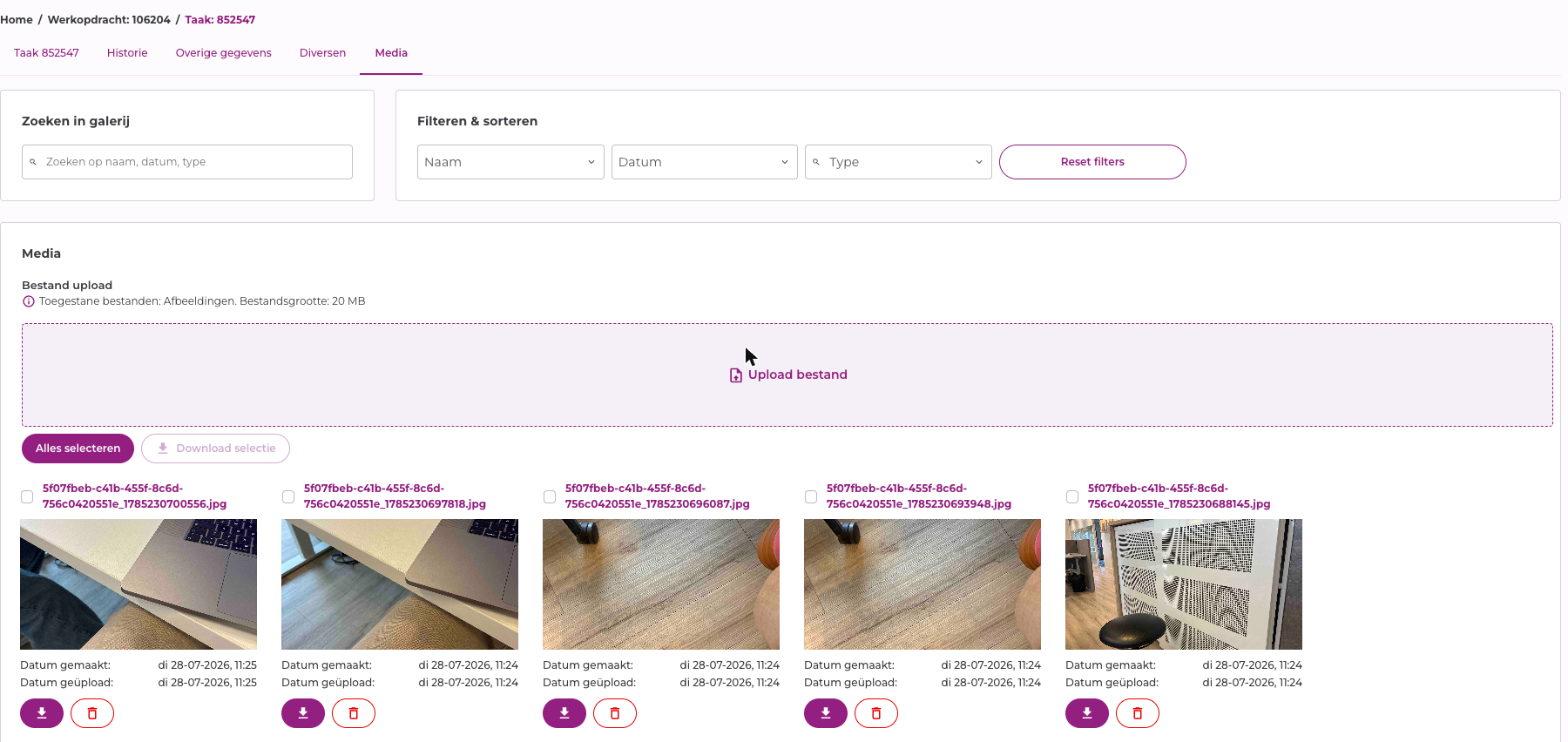Open Werkopdracht: 106204 breadcrumb link
This screenshot has width=1568, height=742.
[108, 19]
